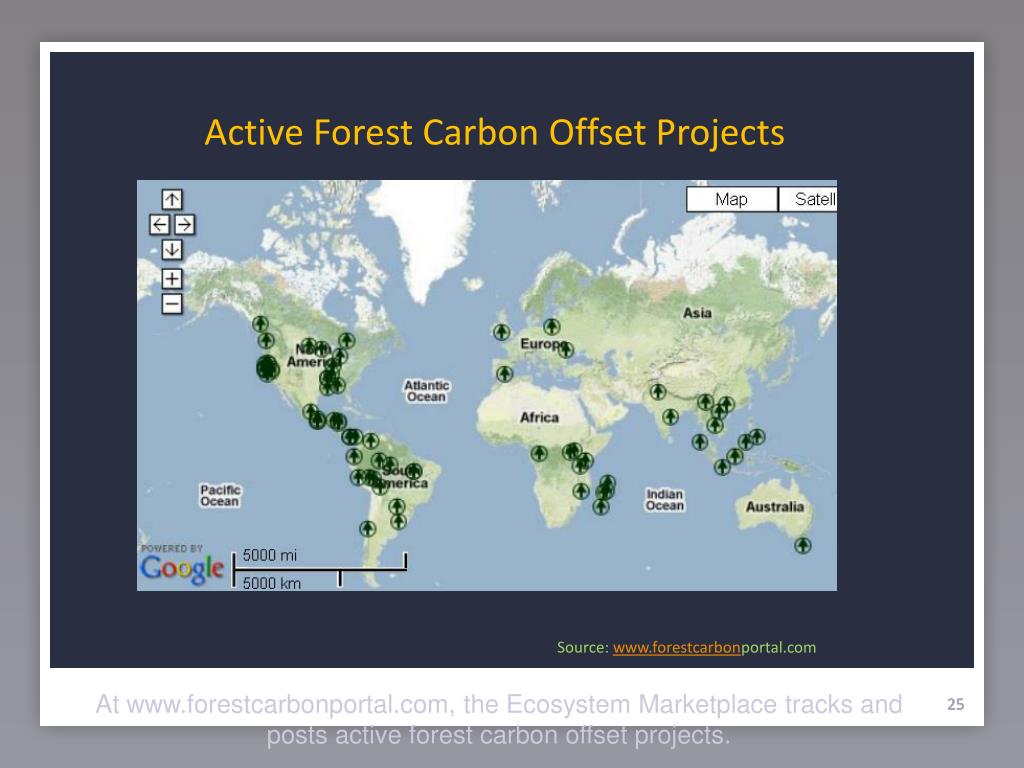Click the Asia map label
Image resolution: width=1024 pixels, height=768 pixels.
click(697, 313)
